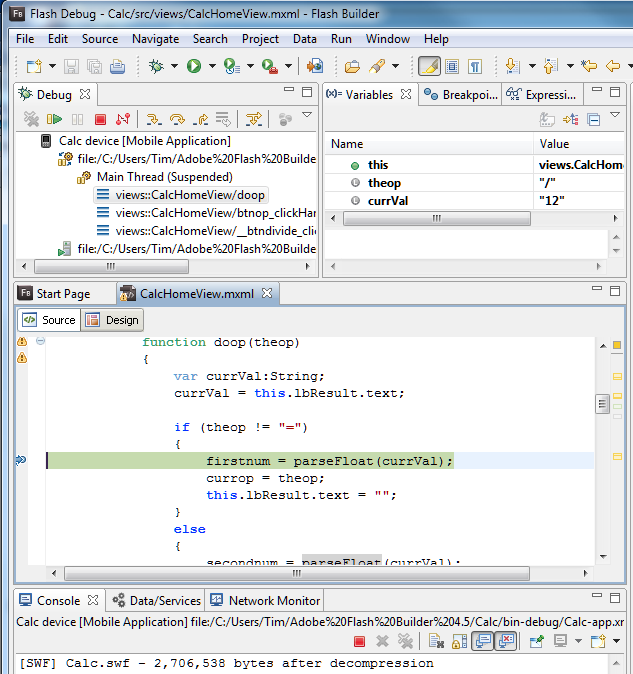Open the Data/Services tab

tap(156, 600)
